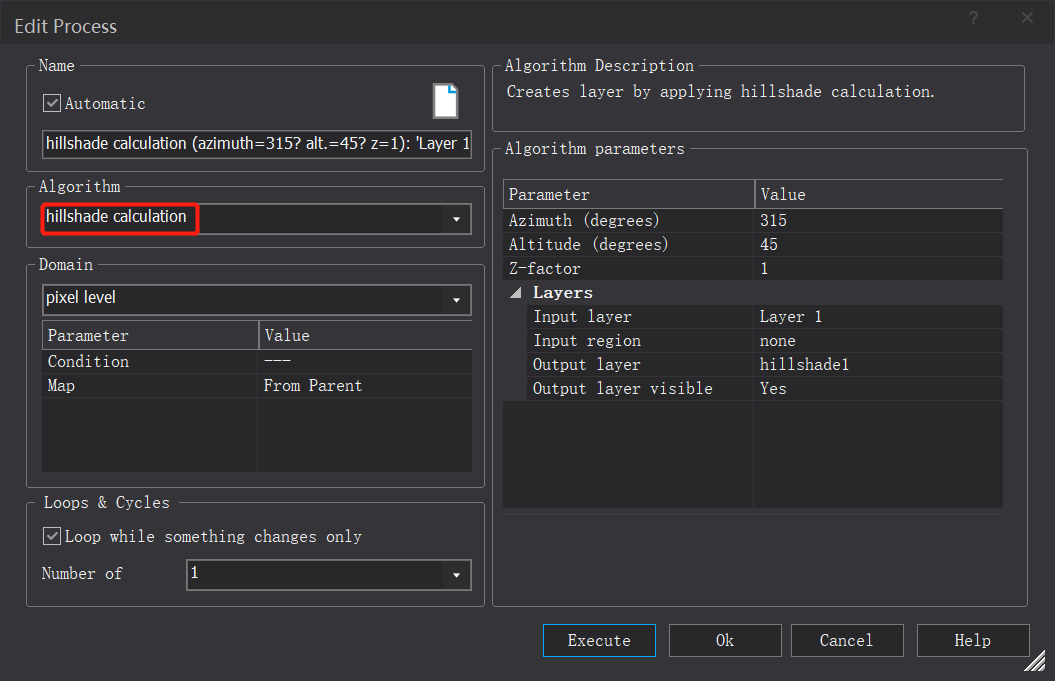Disable Loop while something changes only
The width and height of the screenshot is (1055, 681).
52,537
